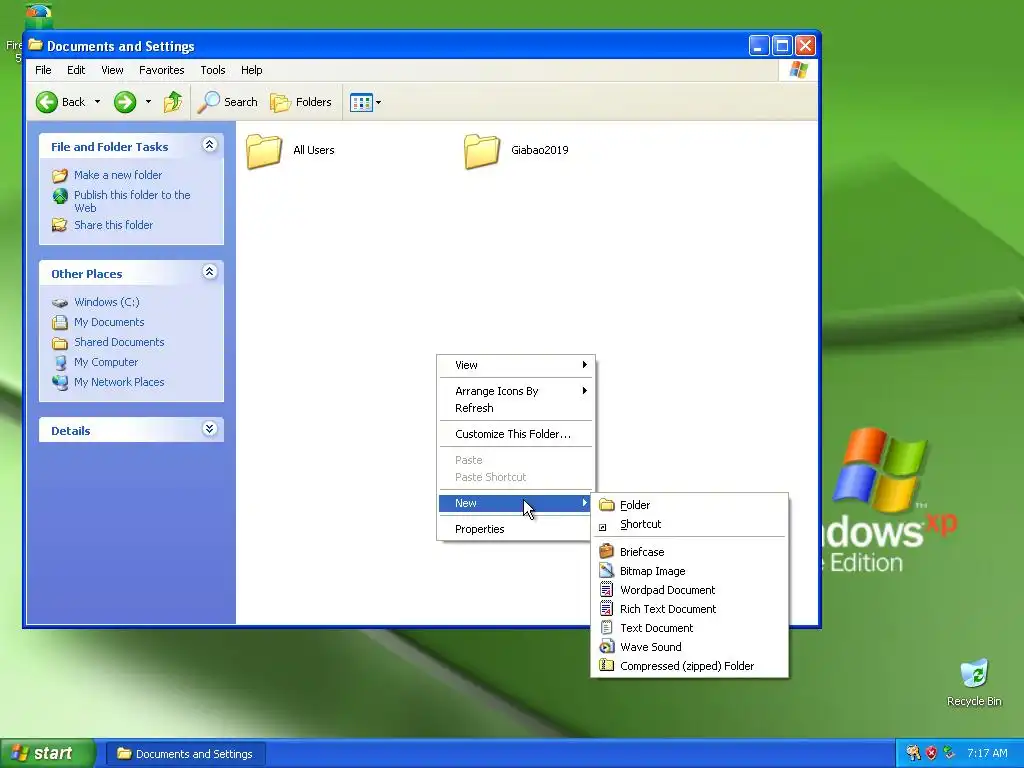Open the Forward history dropdown arrow

point(148,102)
